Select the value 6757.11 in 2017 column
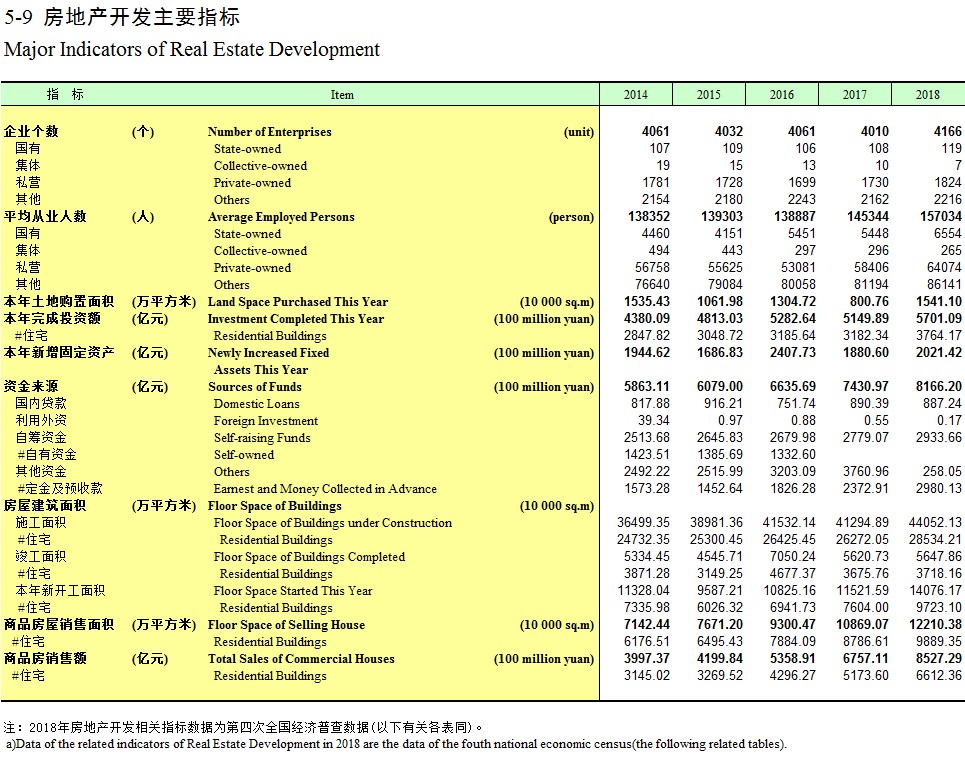 click(x=866, y=659)
